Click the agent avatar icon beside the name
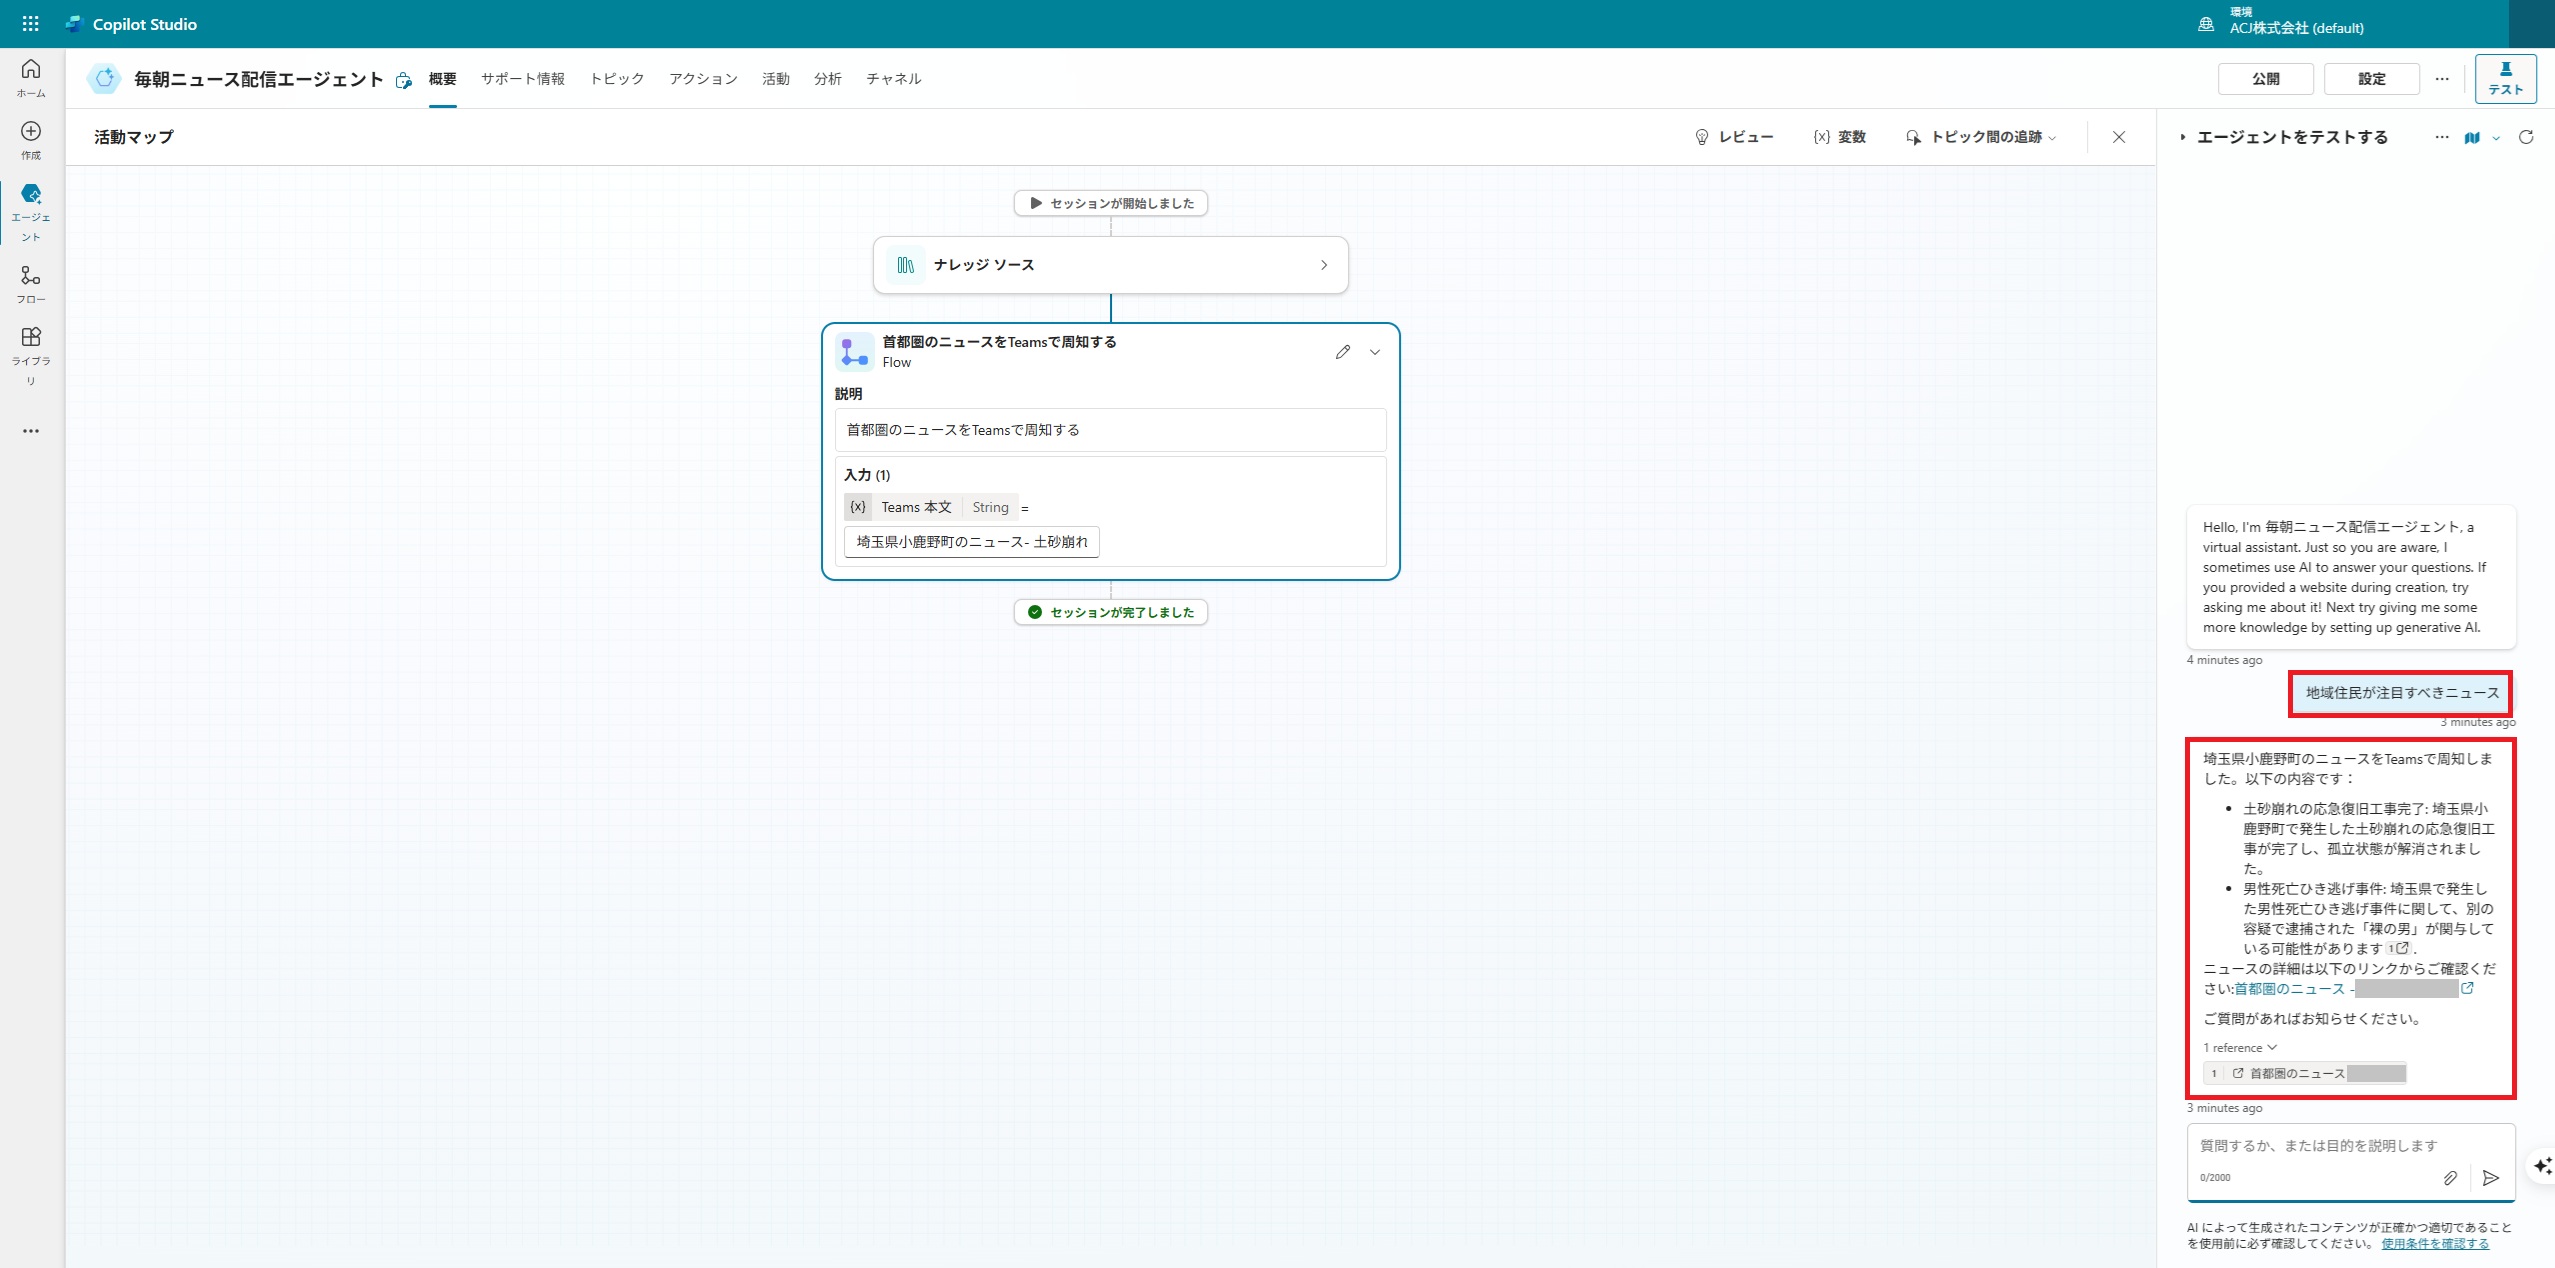2555x1268 pixels. tap(104, 78)
